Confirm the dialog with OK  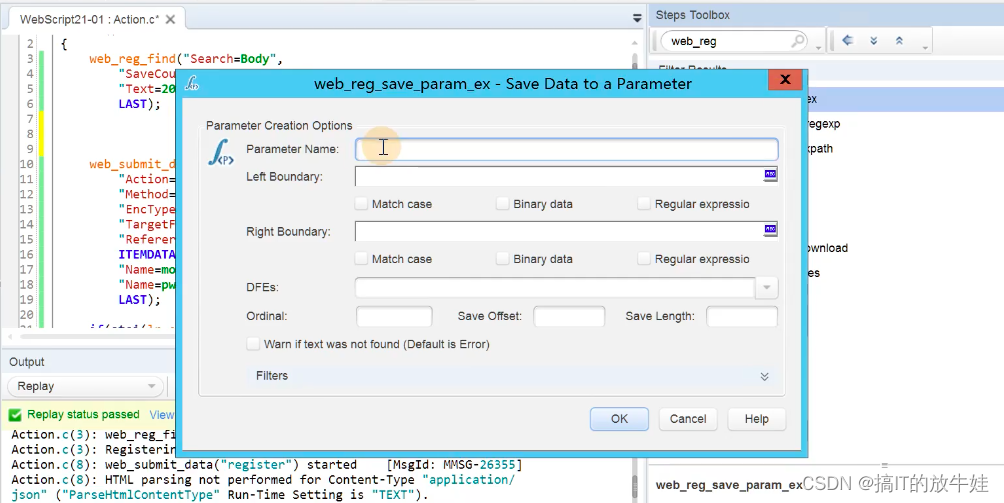[x=619, y=419]
